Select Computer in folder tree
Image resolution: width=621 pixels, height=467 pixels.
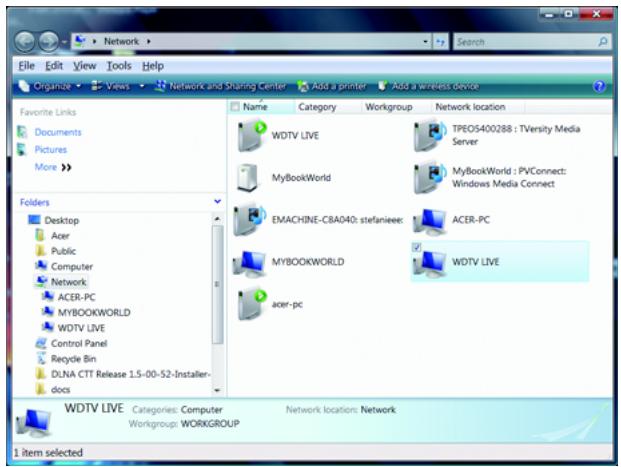pyautogui.click(x=72, y=267)
